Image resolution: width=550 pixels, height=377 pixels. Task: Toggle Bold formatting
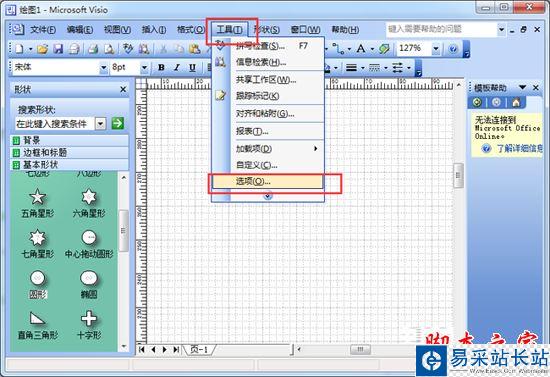[x=161, y=67]
